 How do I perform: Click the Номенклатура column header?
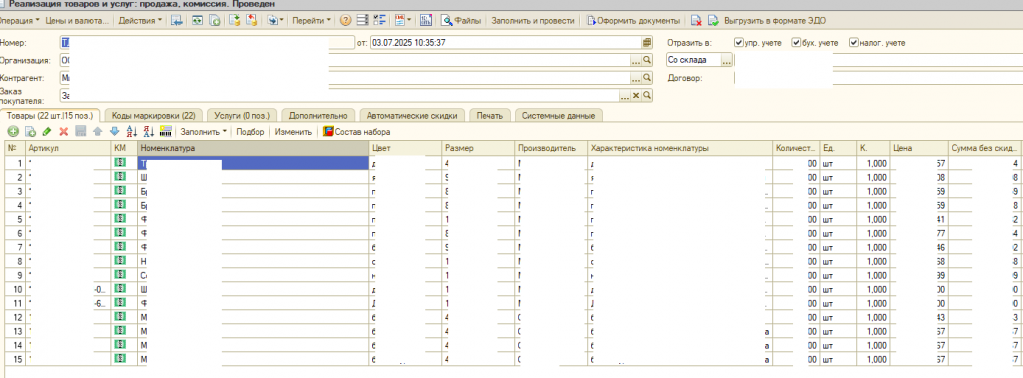tap(253, 148)
